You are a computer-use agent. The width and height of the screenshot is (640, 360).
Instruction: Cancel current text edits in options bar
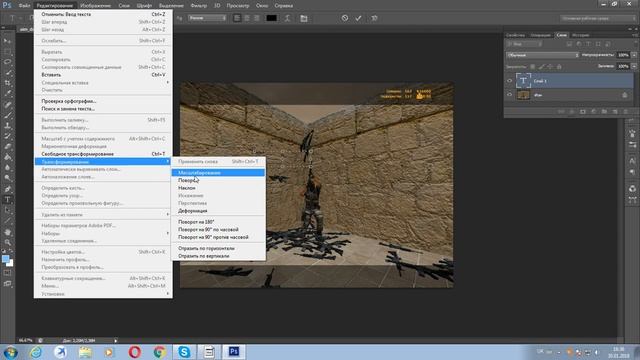point(345,18)
